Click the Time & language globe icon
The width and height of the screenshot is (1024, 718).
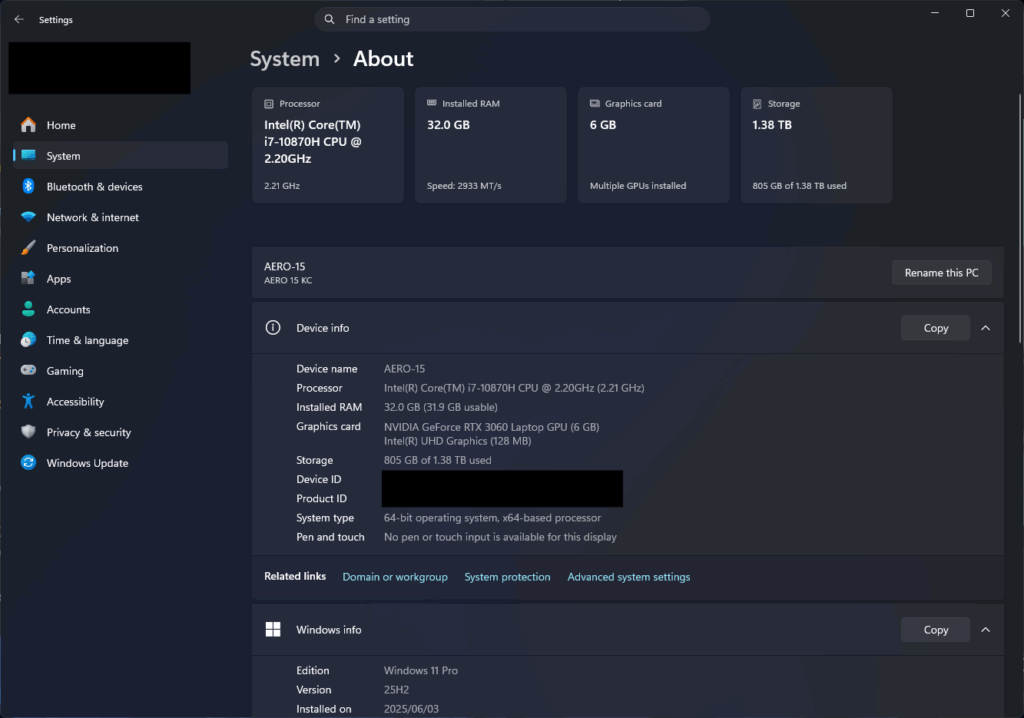tap(28, 340)
